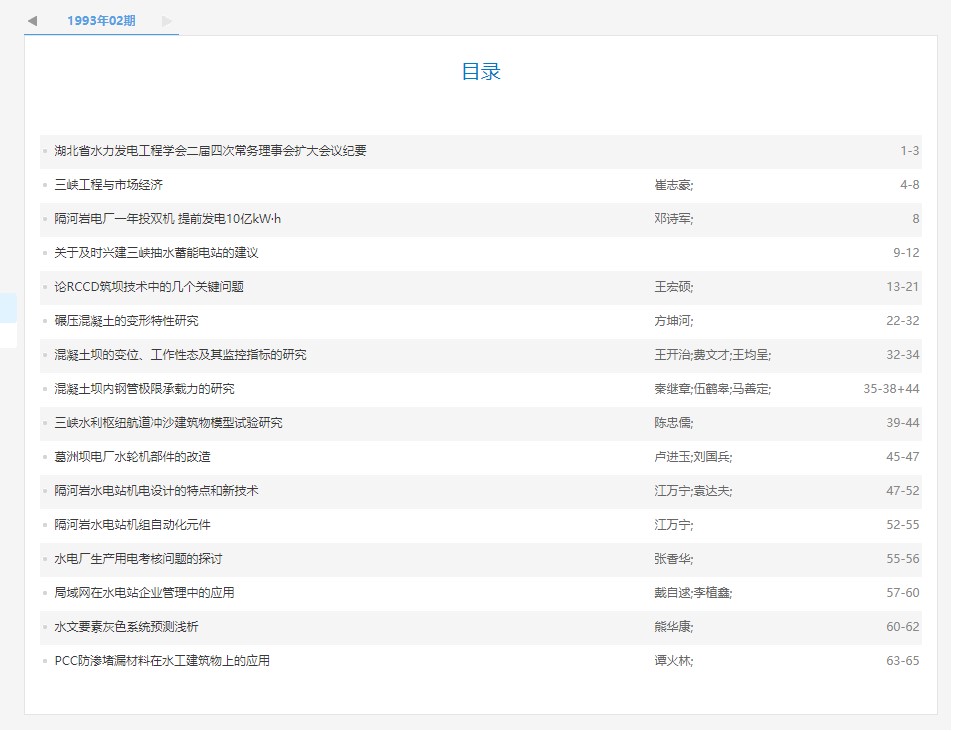Click author 方坤河

pyautogui.click(x=674, y=321)
